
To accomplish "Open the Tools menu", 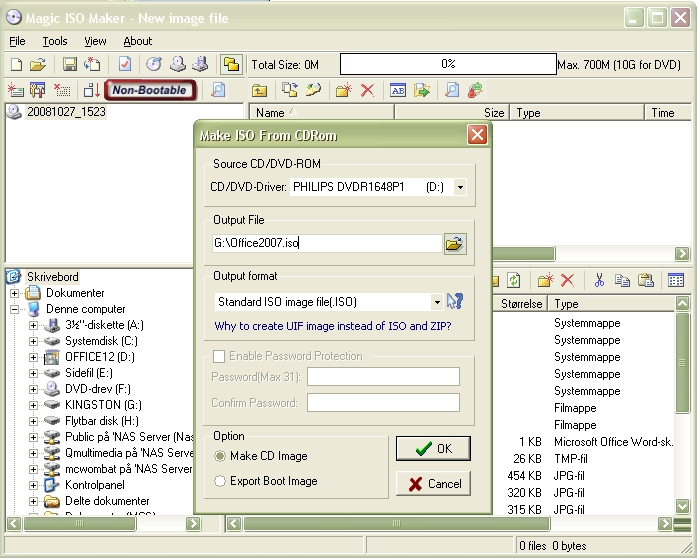I will pos(55,41).
